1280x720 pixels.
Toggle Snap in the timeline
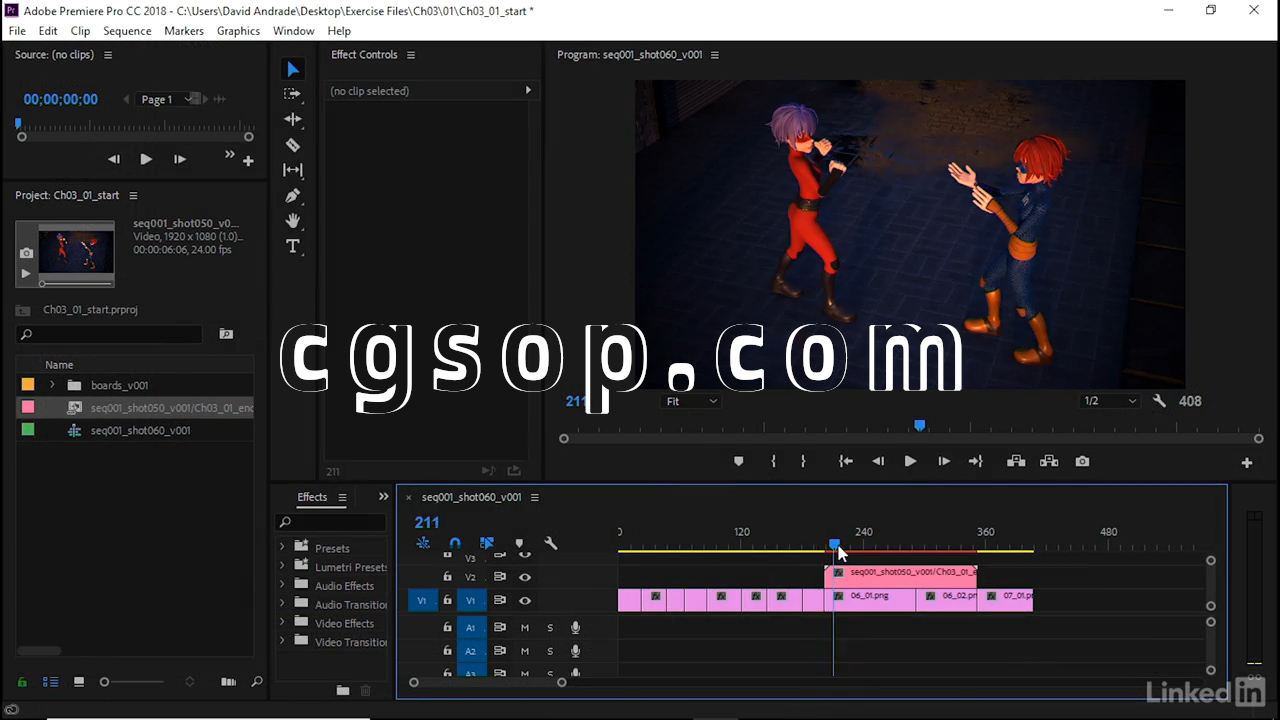coord(455,544)
